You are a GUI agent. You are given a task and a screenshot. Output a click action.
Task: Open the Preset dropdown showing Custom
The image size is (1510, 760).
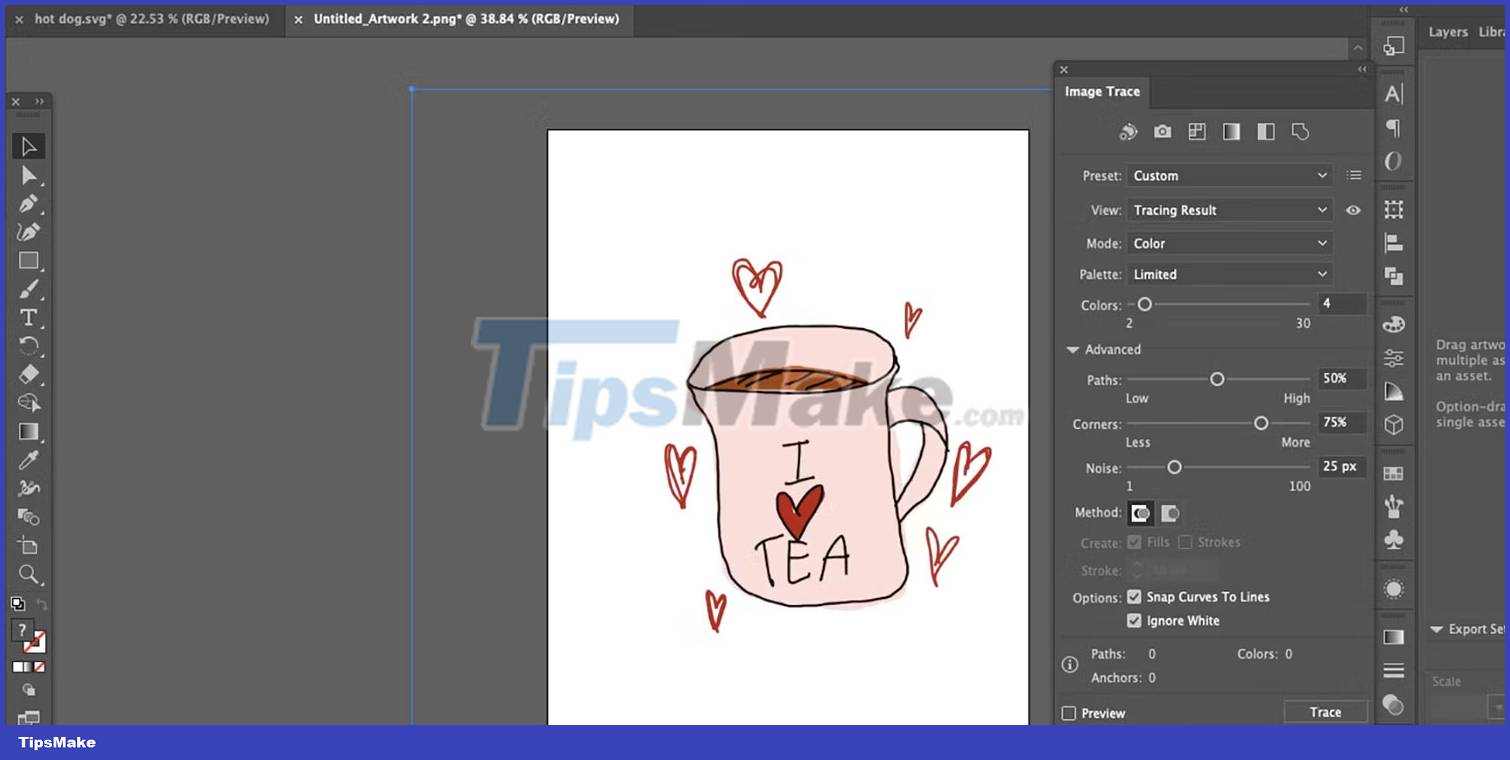click(1229, 175)
